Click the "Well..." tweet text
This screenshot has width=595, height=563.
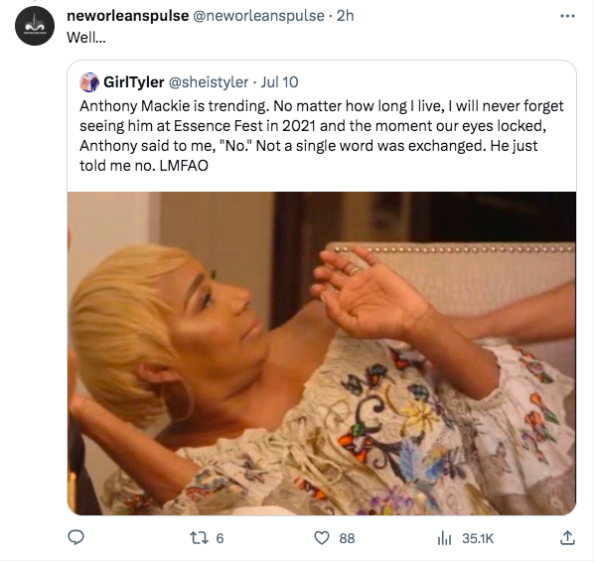86,37
